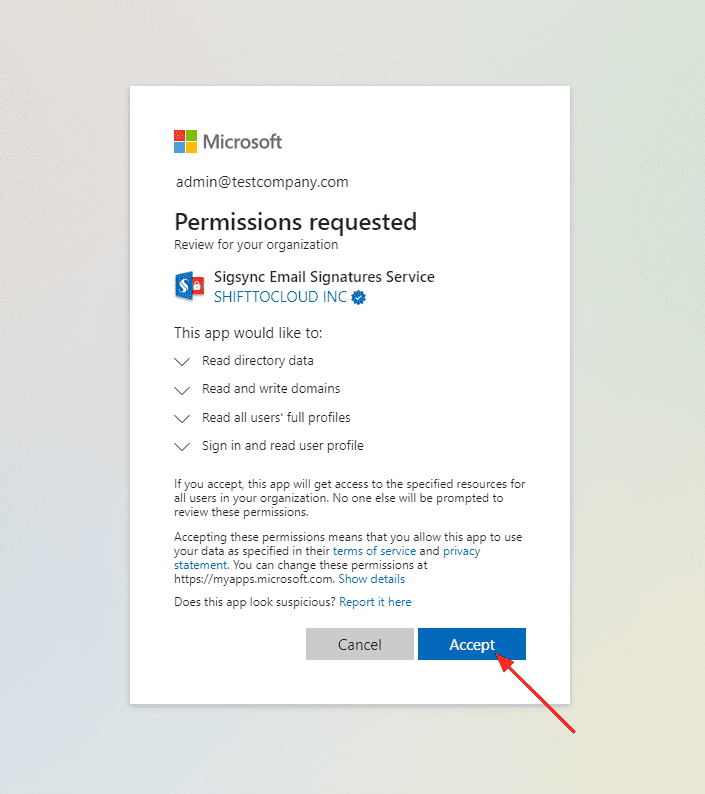This screenshot has height=794, width=705.
Task: Click the Report it here link
Action: pos(375,602)
